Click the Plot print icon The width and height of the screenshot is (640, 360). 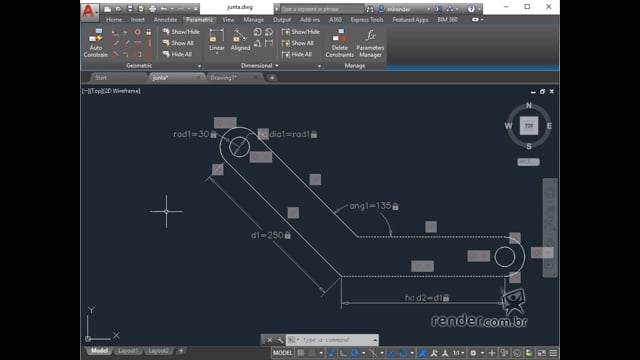click(x=152, y=9)
